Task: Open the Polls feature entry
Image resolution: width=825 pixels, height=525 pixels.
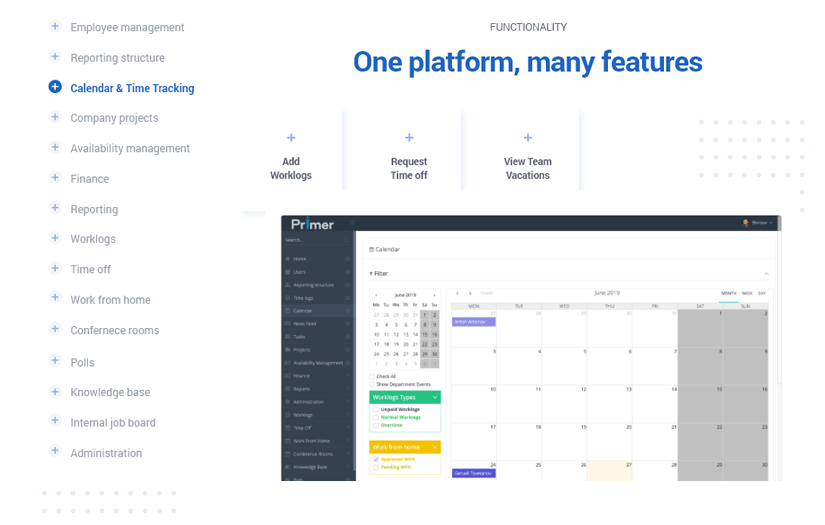Action: pos(83,362)
